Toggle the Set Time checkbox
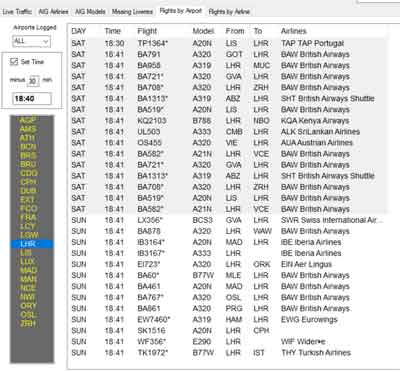 (x=14, y=62)
